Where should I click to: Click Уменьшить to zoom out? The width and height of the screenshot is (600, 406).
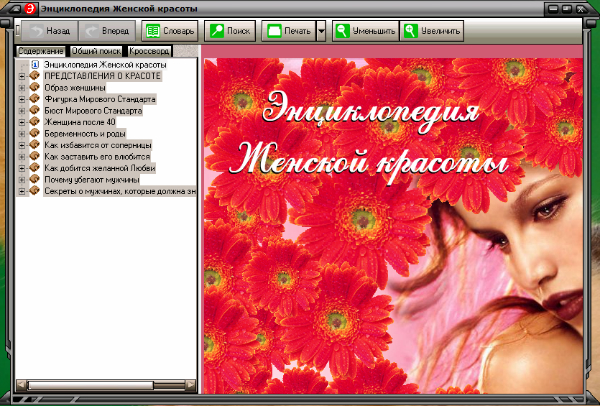366,31
